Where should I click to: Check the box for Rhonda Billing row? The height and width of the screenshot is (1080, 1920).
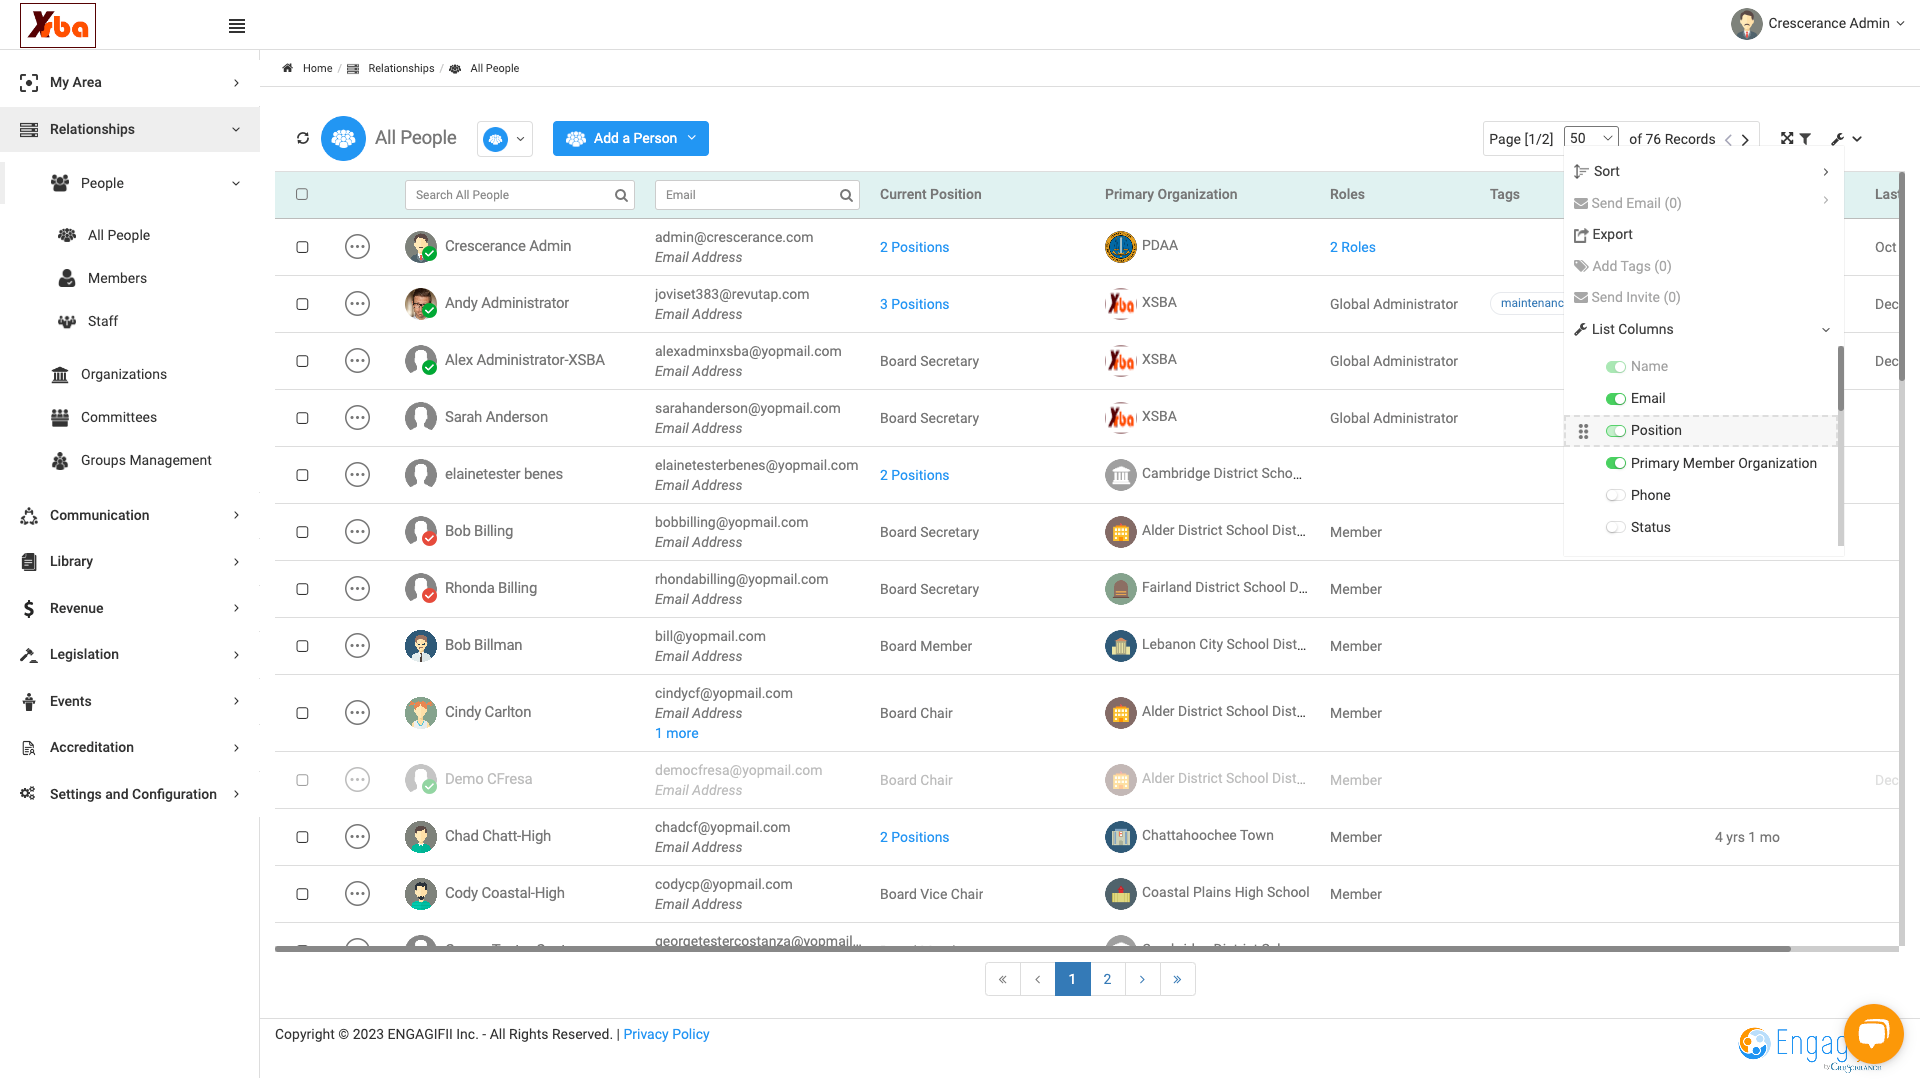[x=302, y=589]
